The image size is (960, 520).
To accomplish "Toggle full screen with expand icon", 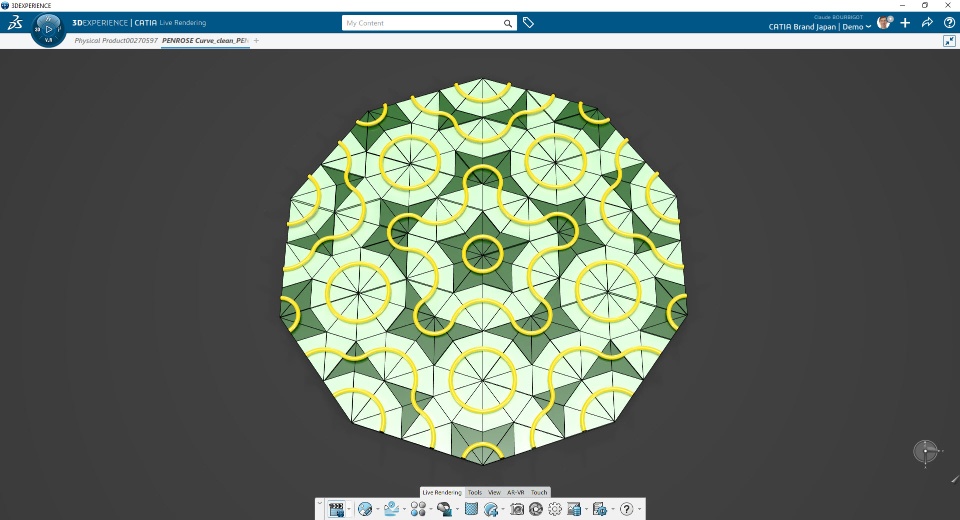I will (949, 40).
